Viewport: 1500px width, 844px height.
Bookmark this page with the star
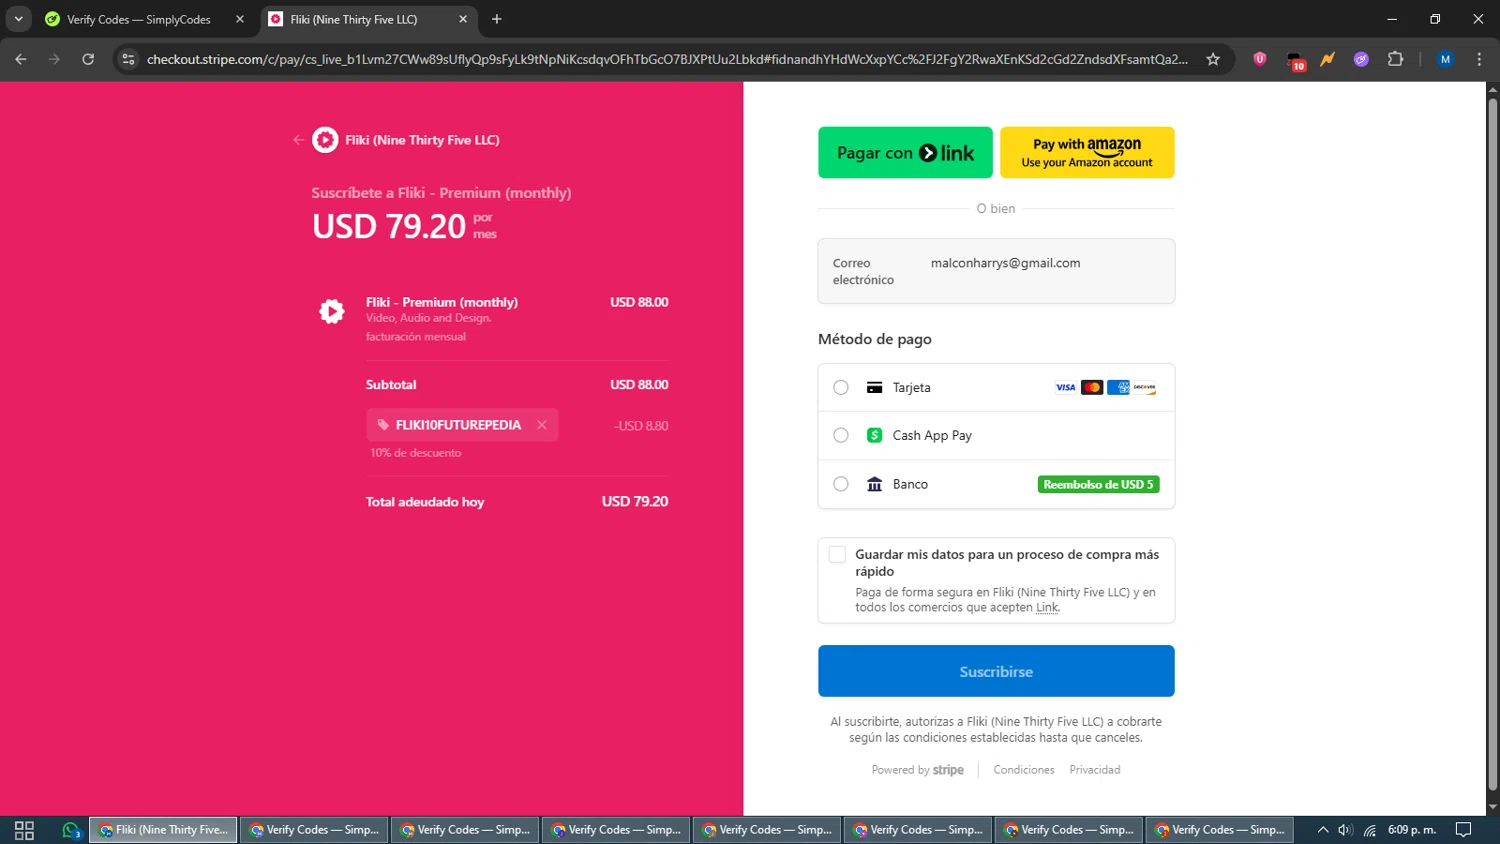tap(1213, 59)
